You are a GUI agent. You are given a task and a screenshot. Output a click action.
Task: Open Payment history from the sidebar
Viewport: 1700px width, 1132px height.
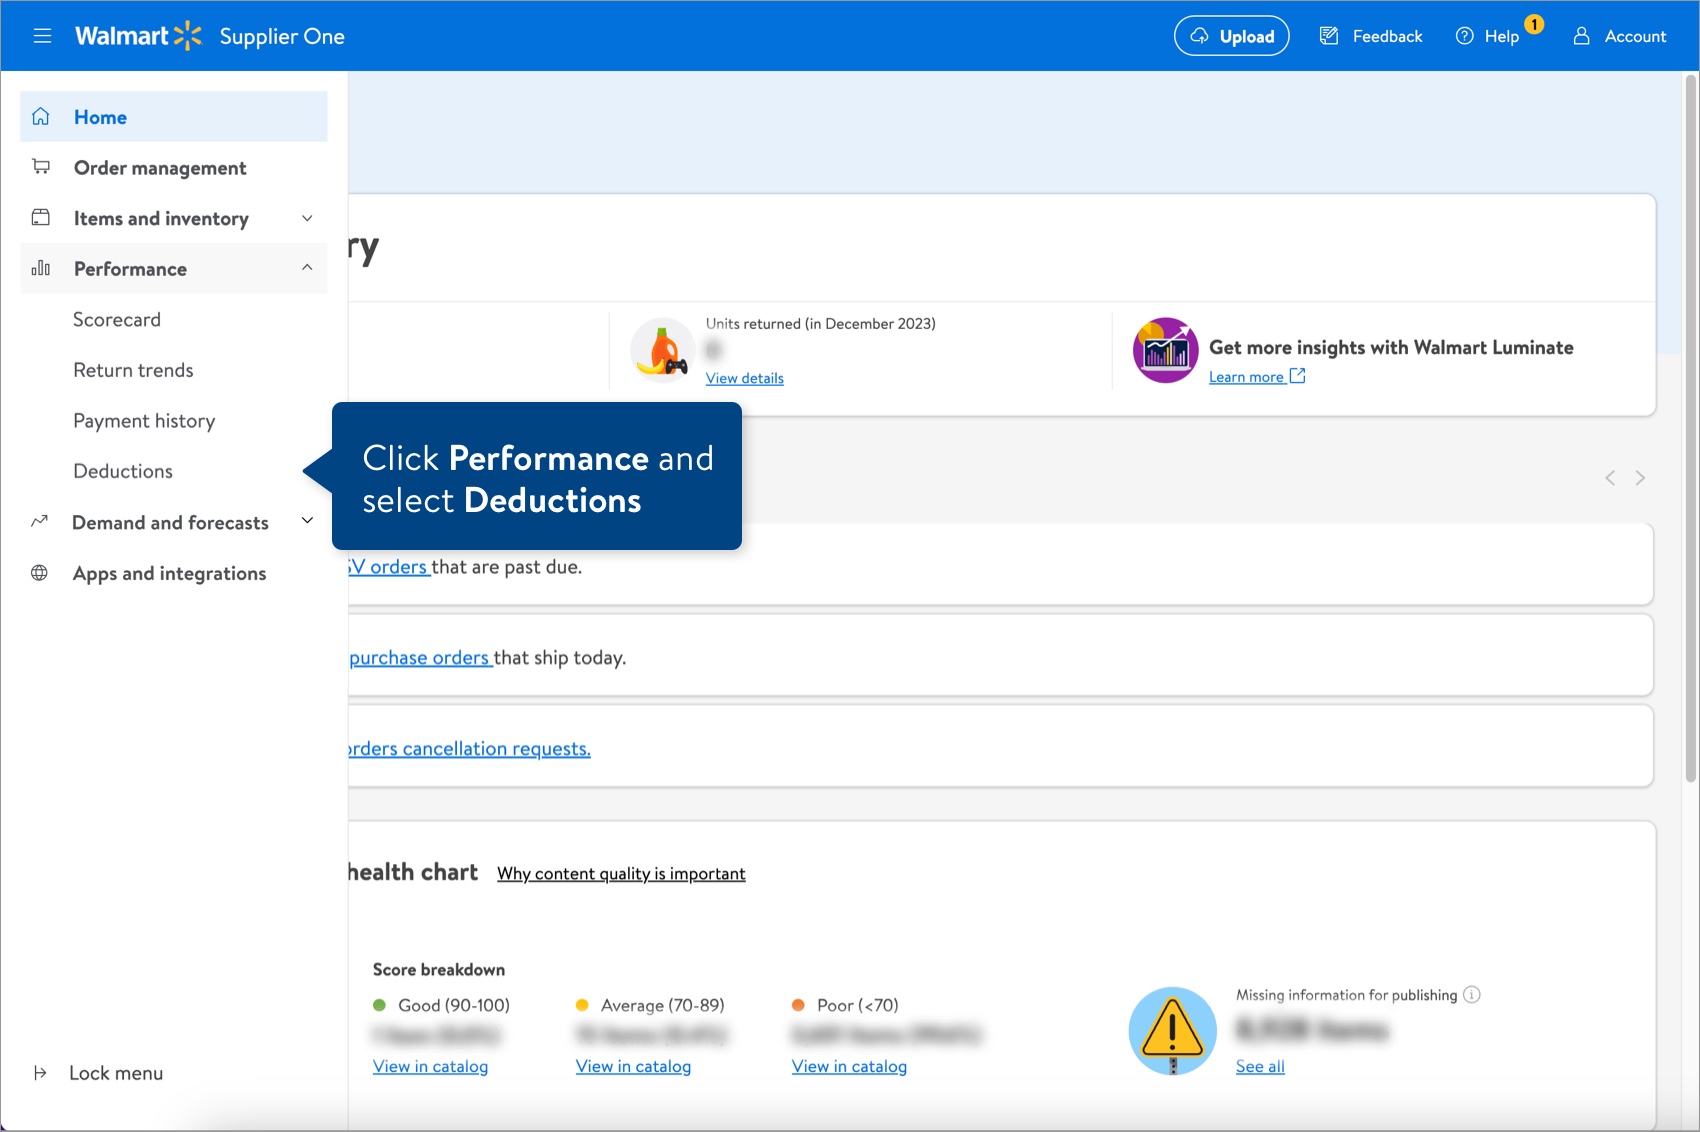(144, 421)
